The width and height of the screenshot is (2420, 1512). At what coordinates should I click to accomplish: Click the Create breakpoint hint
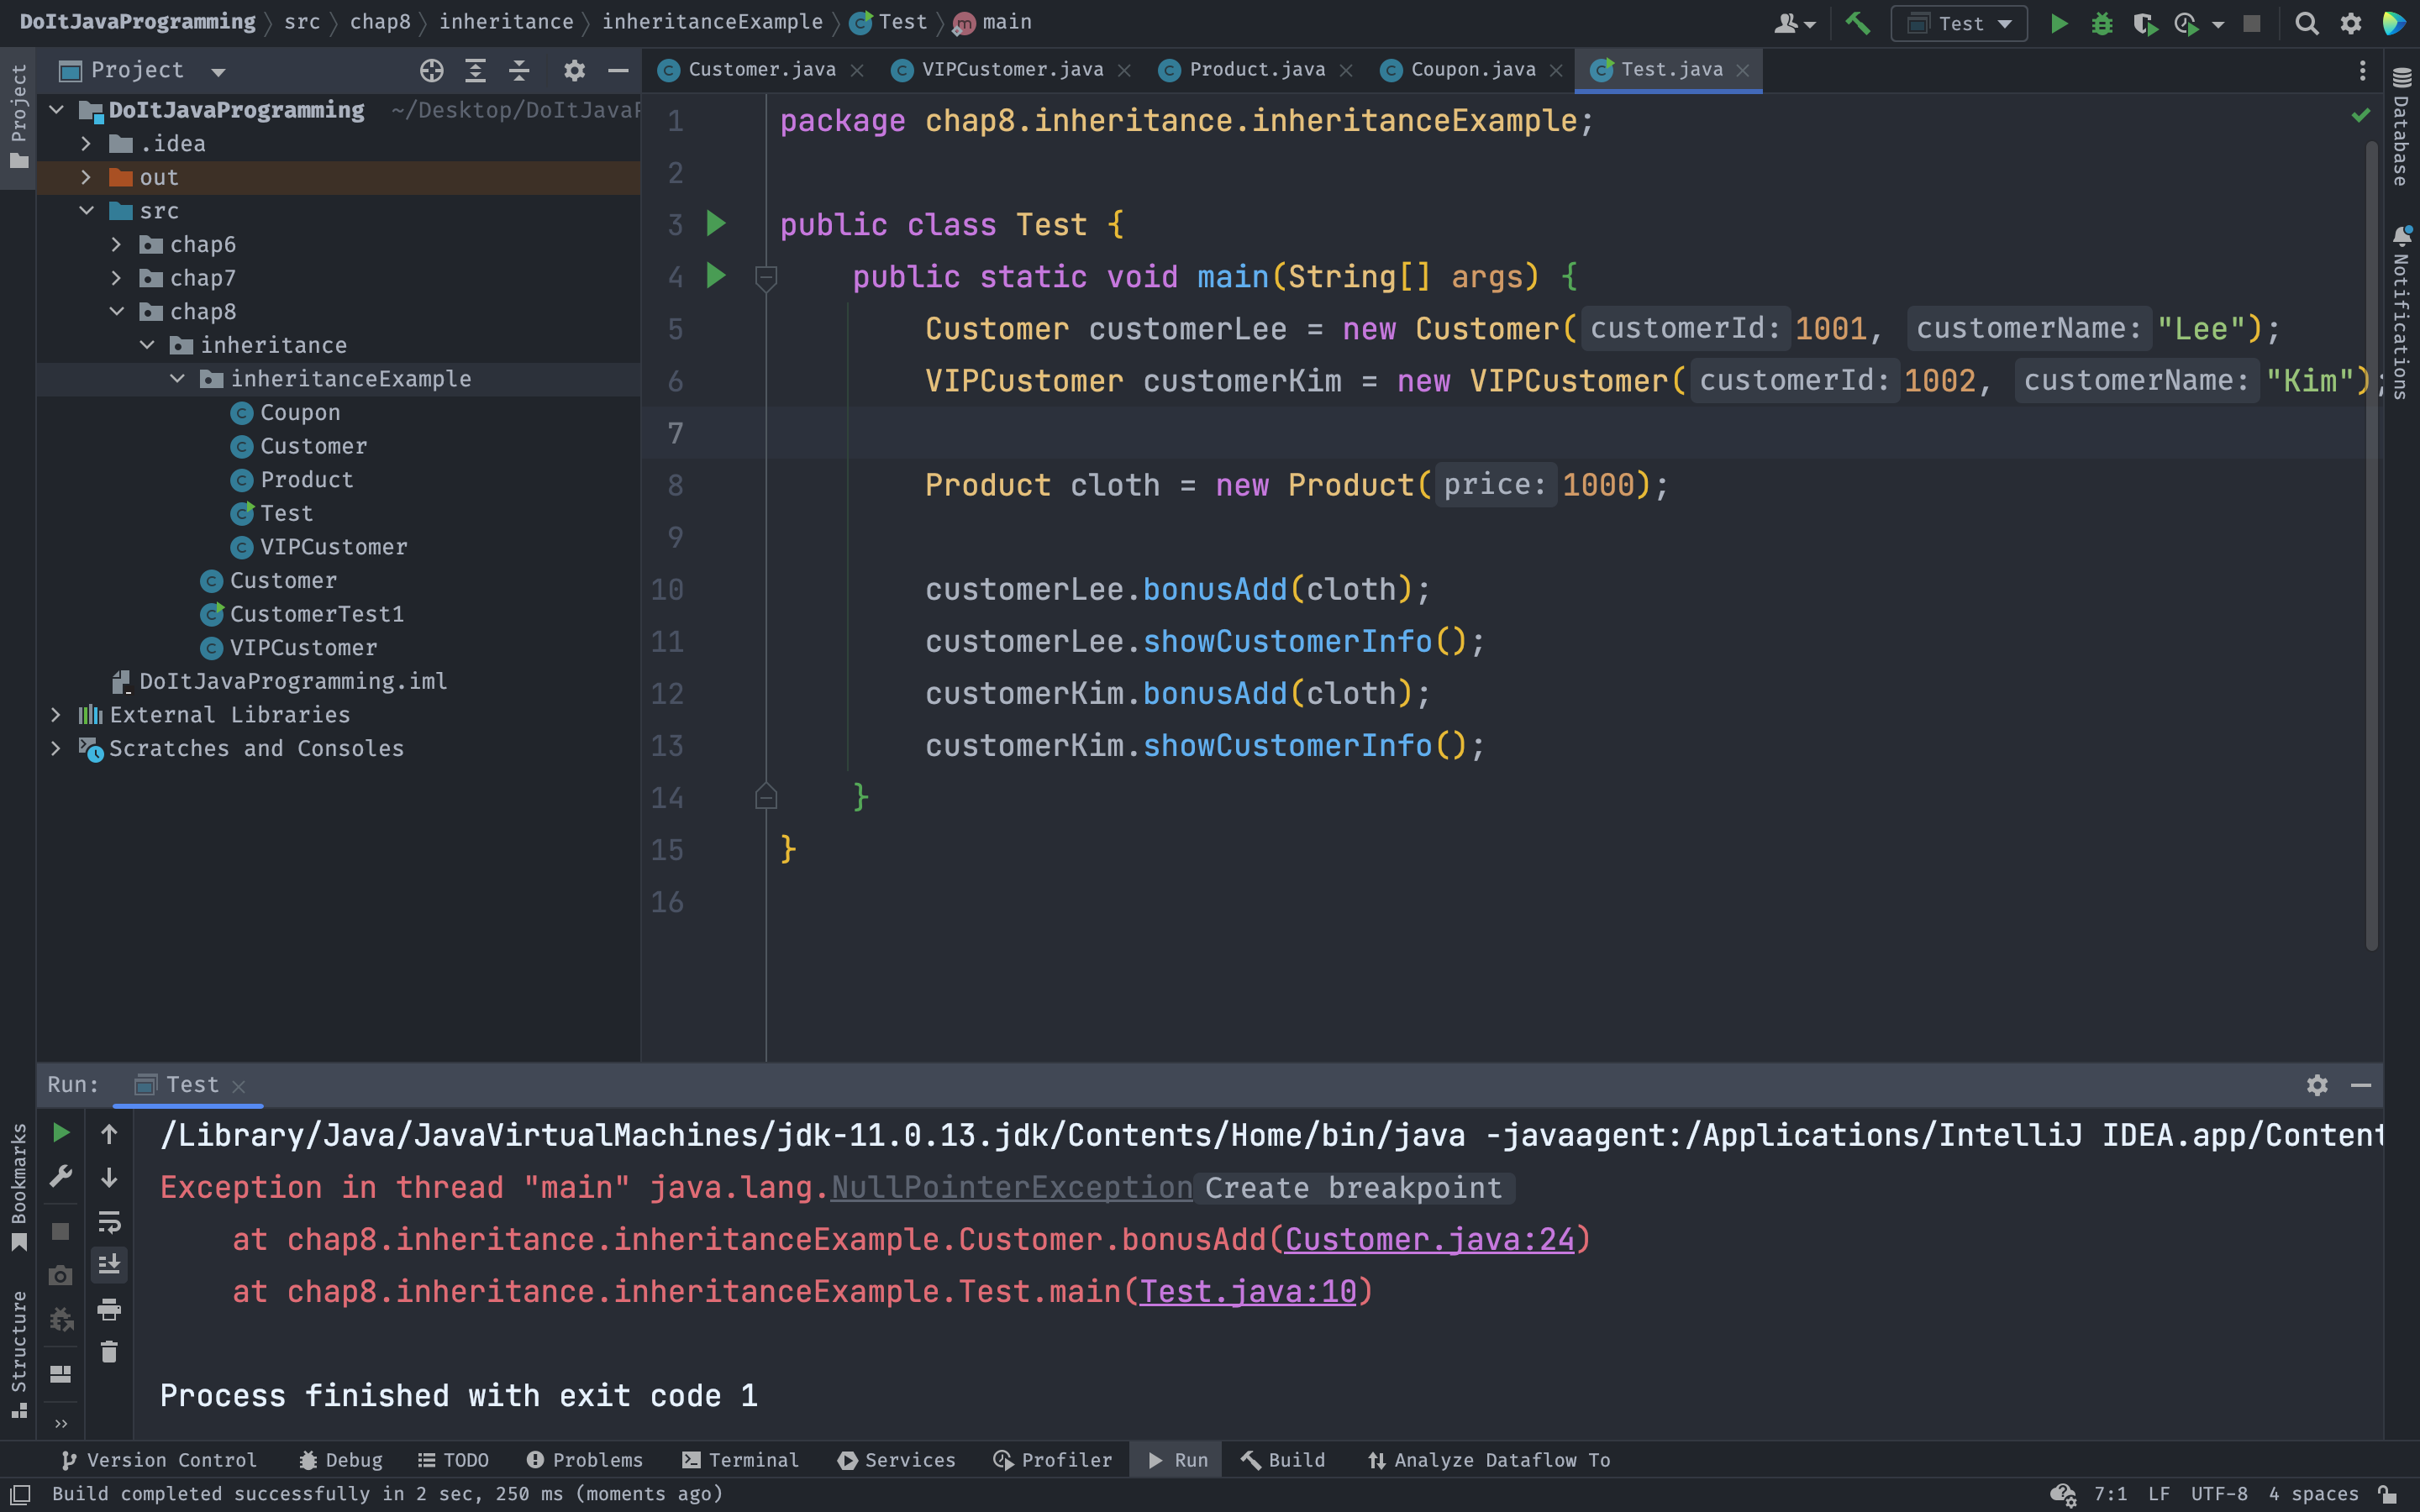(1353, 1188)
